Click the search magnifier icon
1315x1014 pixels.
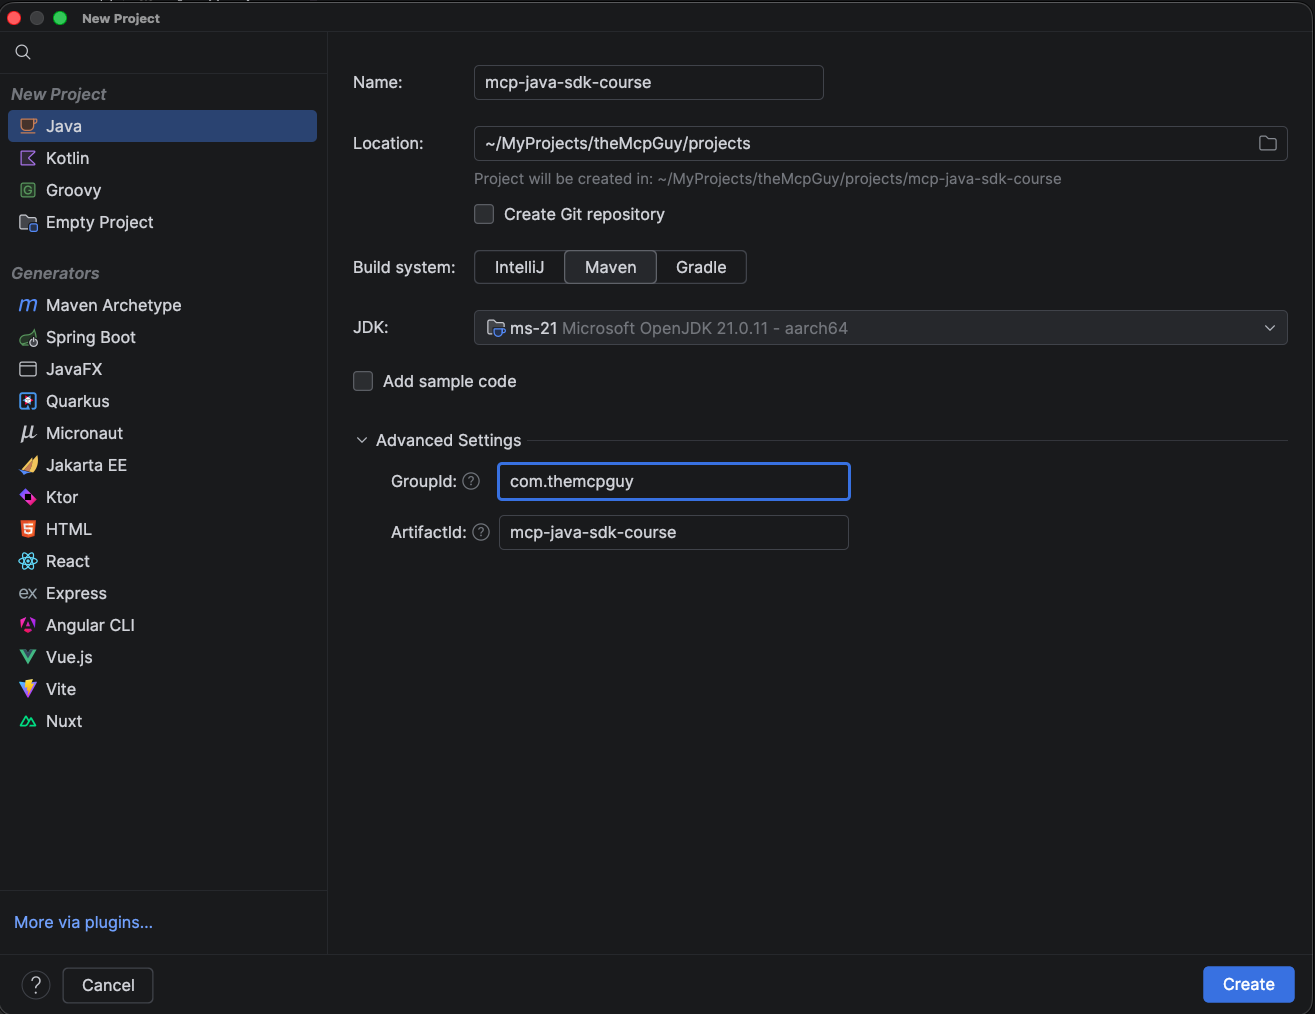(23, 52)
